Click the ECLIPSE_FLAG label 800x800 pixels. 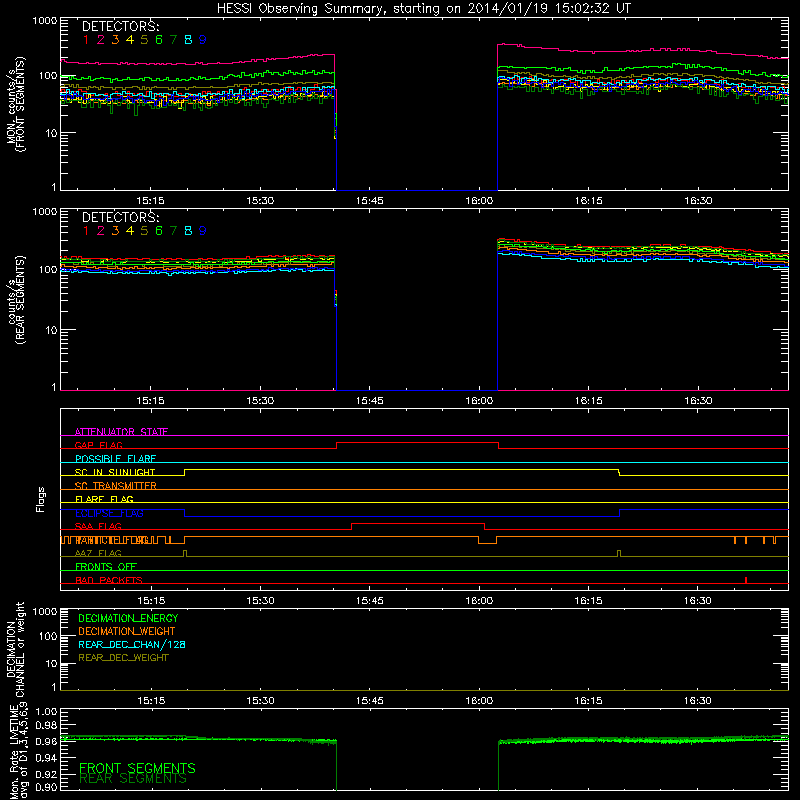tap(109, 513)
